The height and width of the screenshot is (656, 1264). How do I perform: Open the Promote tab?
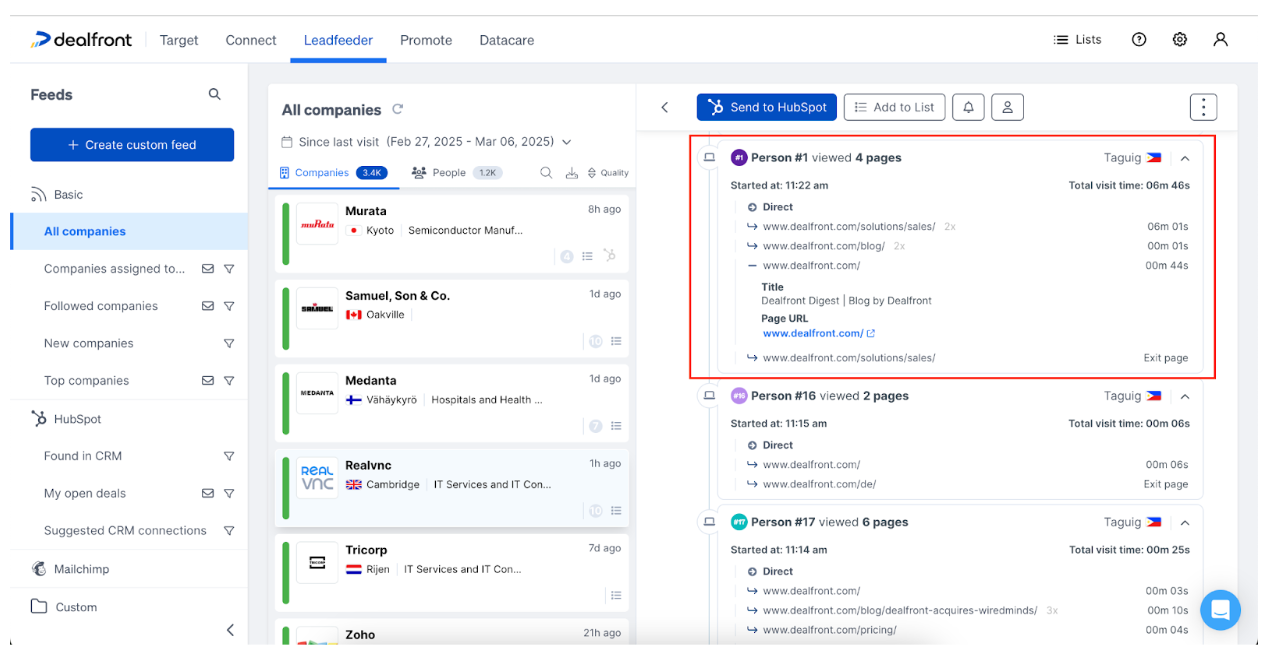click(426, 40)
